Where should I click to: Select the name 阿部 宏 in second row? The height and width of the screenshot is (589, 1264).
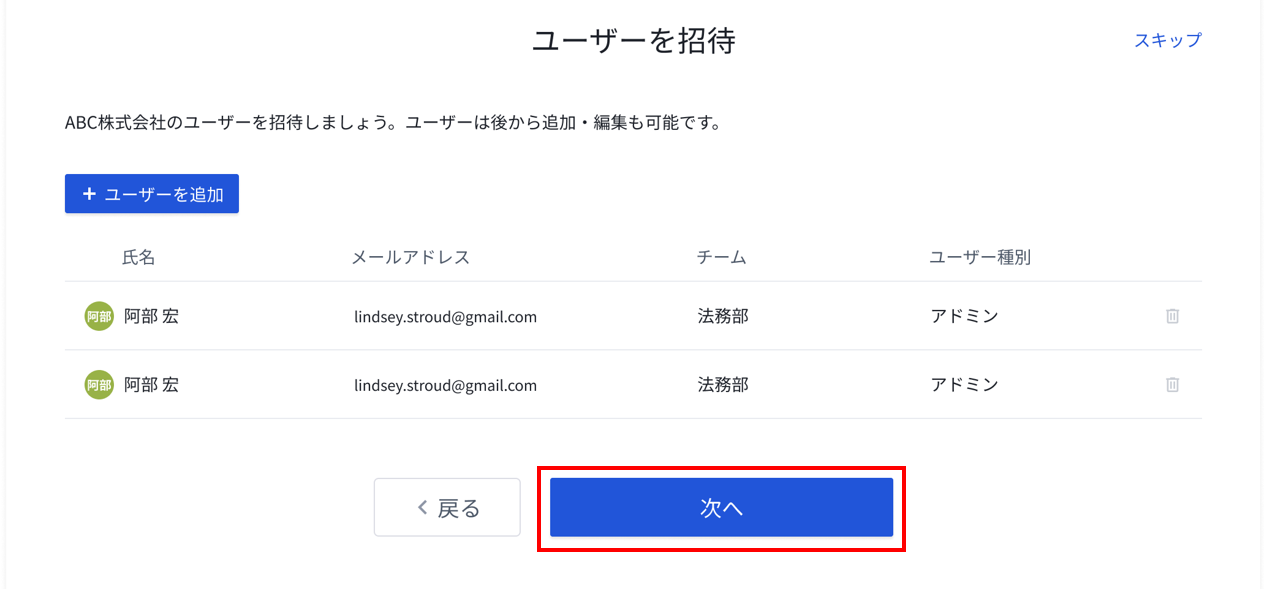point(151,384)
